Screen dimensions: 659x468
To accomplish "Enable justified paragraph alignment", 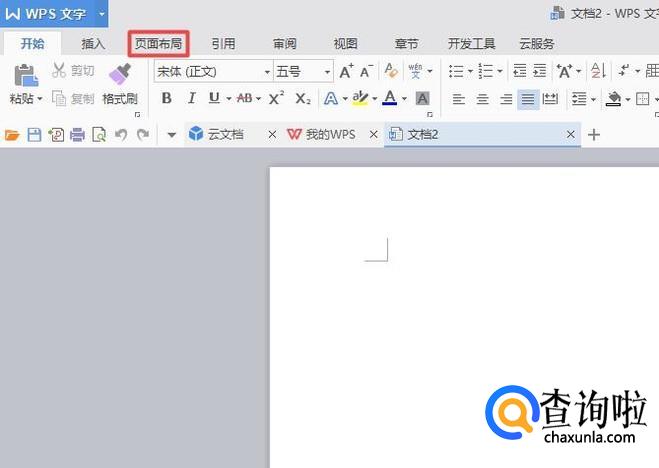I will 527,99.
